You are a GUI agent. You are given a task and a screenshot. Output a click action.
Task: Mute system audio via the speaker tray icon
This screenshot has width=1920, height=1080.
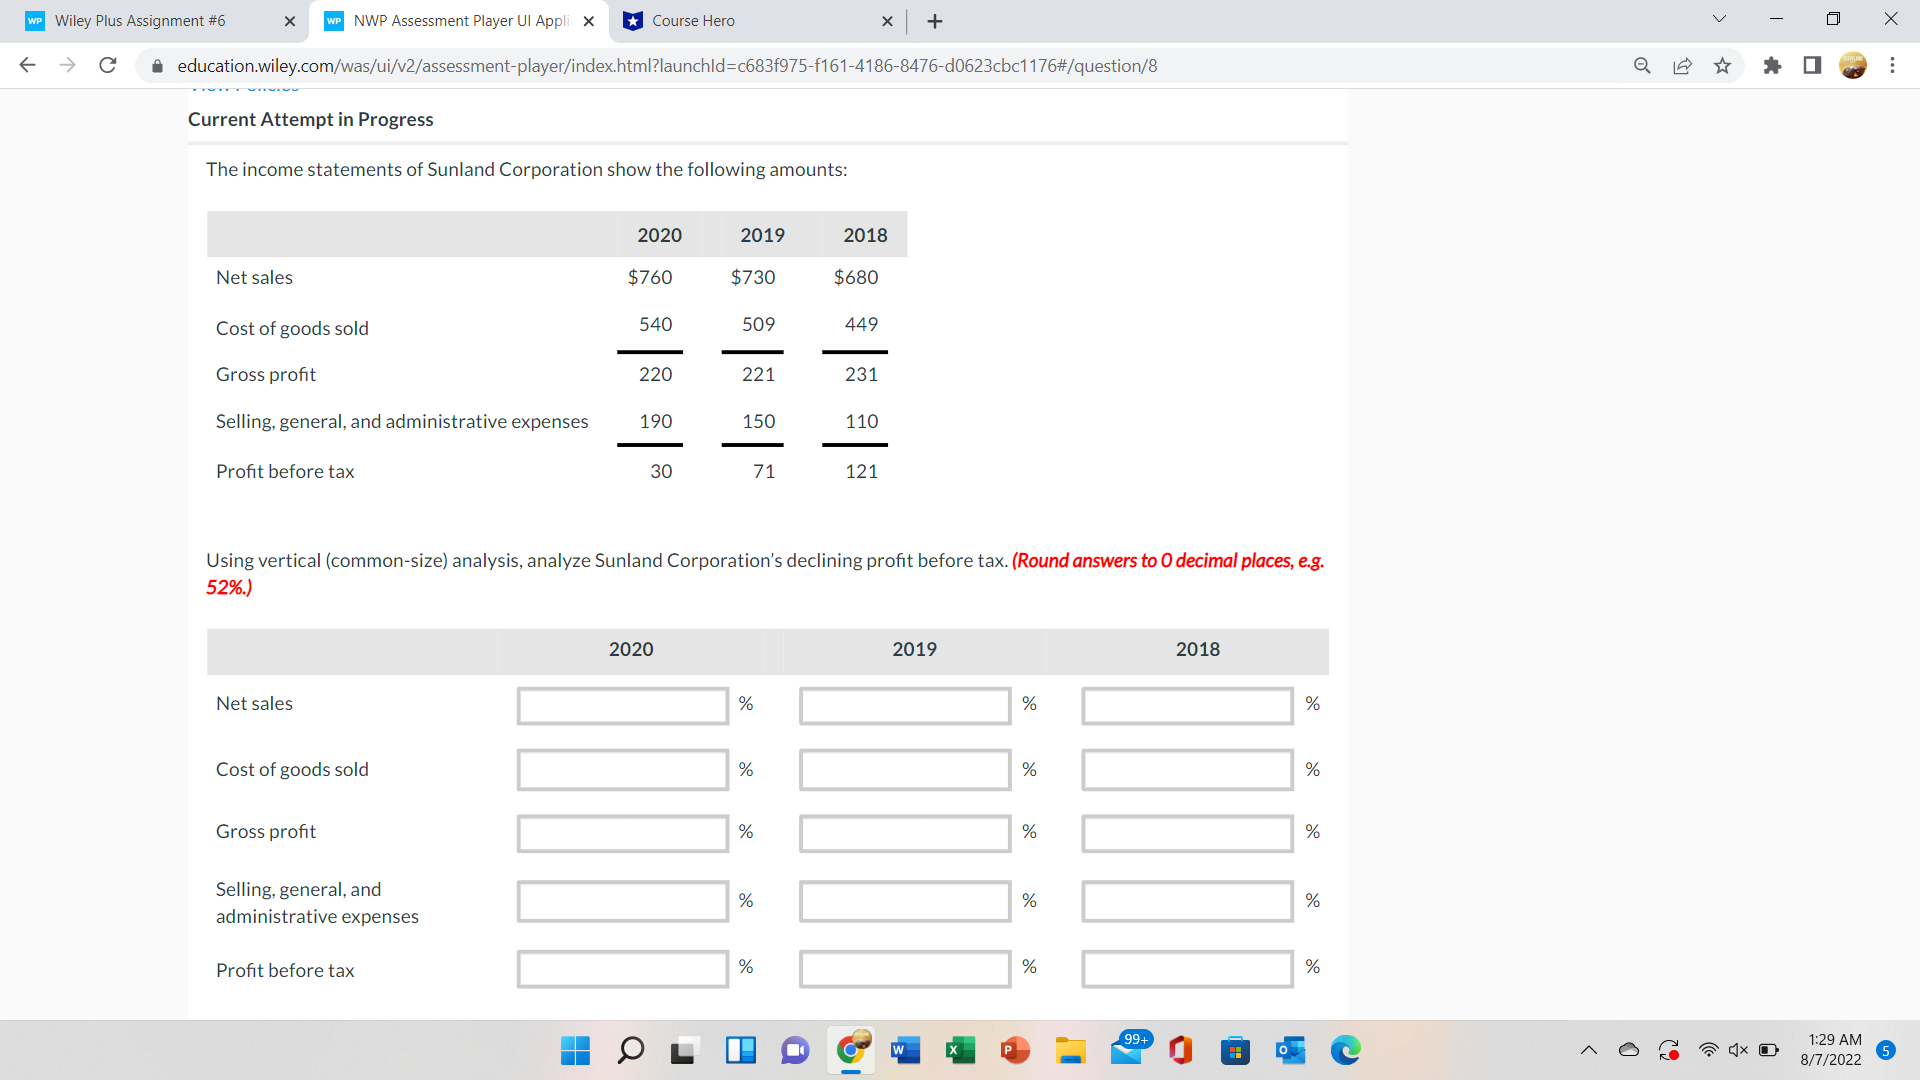(1738, 1050)
